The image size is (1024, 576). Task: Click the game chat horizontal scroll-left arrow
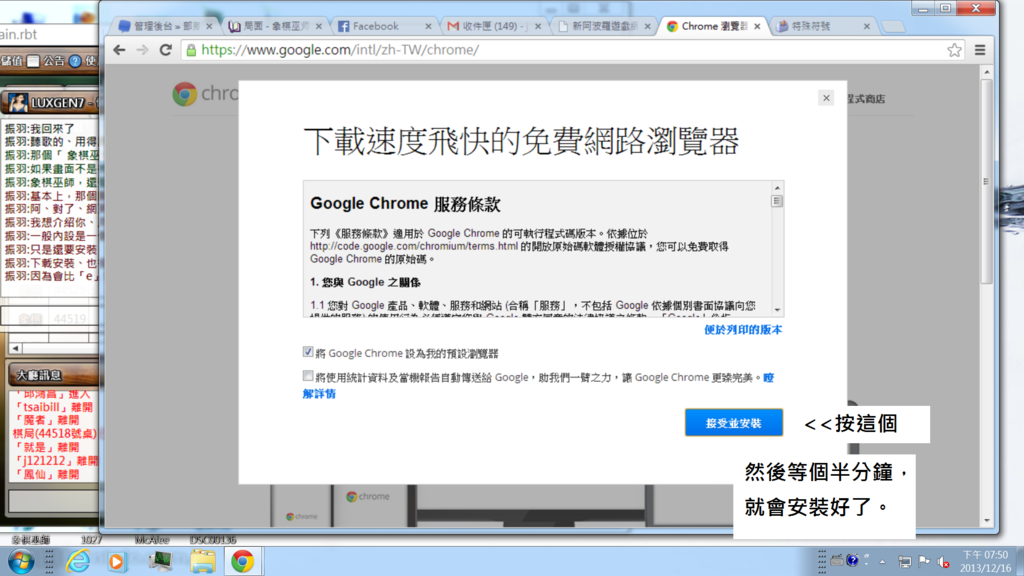[15, 348]
